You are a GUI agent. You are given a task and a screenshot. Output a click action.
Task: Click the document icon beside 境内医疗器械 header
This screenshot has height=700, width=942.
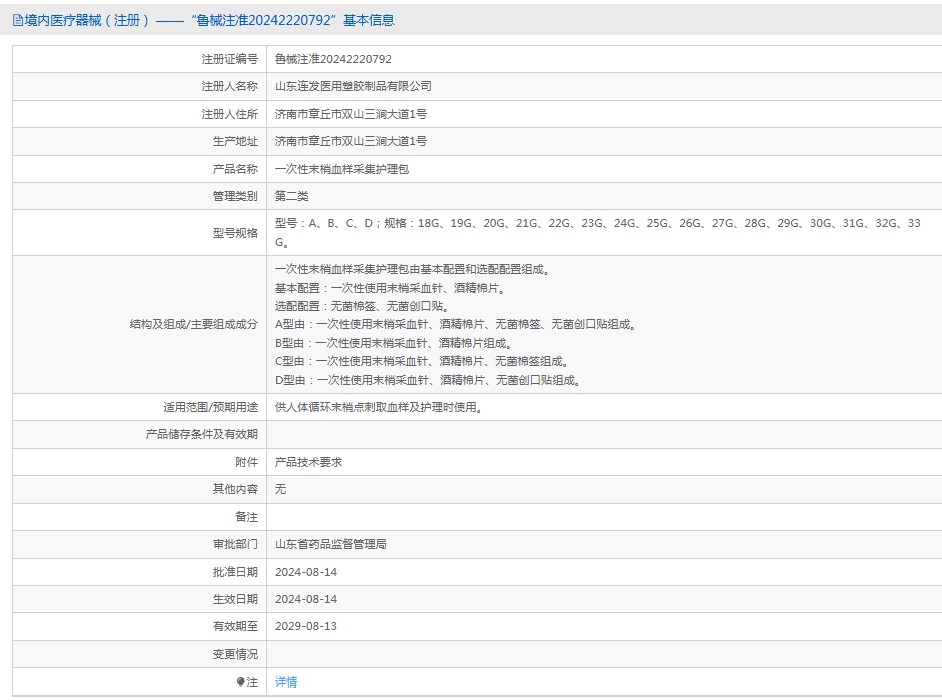17,20
